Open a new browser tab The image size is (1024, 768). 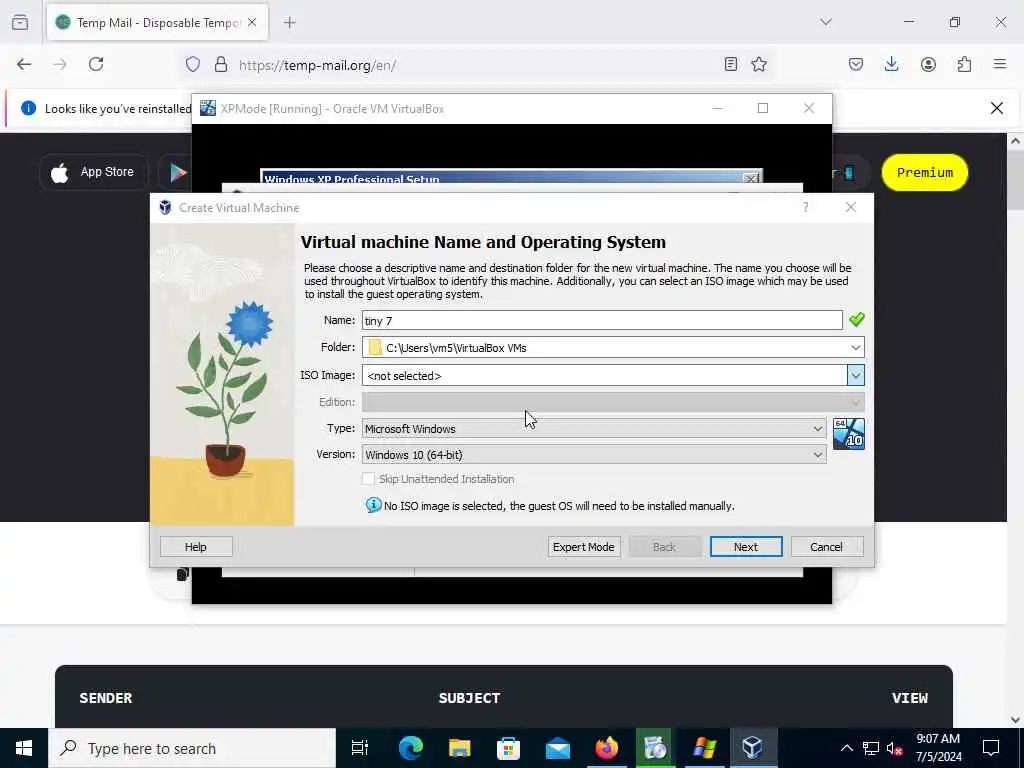(x=290, y=22)
